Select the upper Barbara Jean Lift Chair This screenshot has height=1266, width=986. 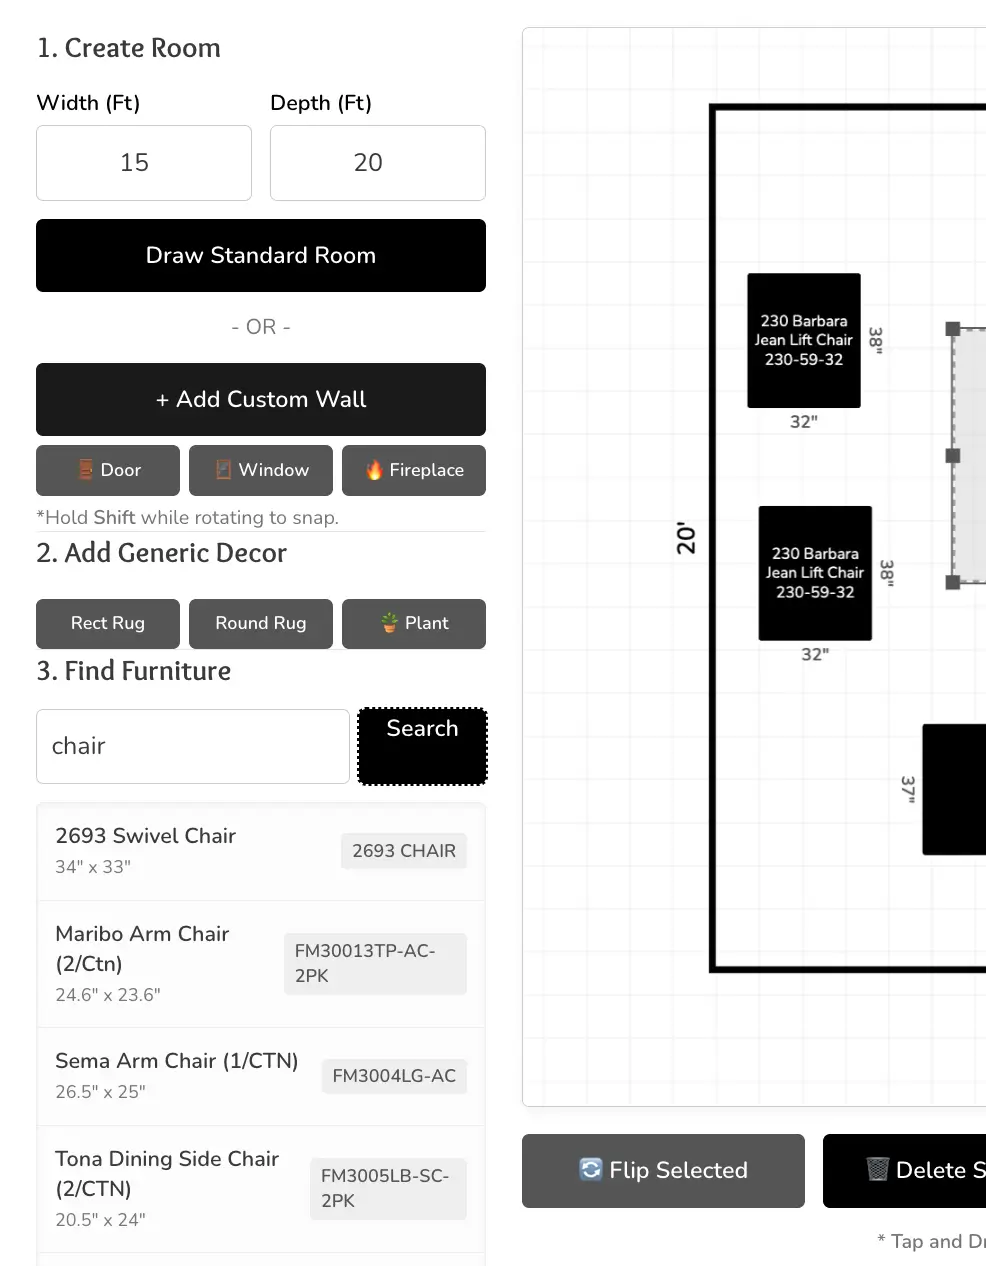coord(804,341)
